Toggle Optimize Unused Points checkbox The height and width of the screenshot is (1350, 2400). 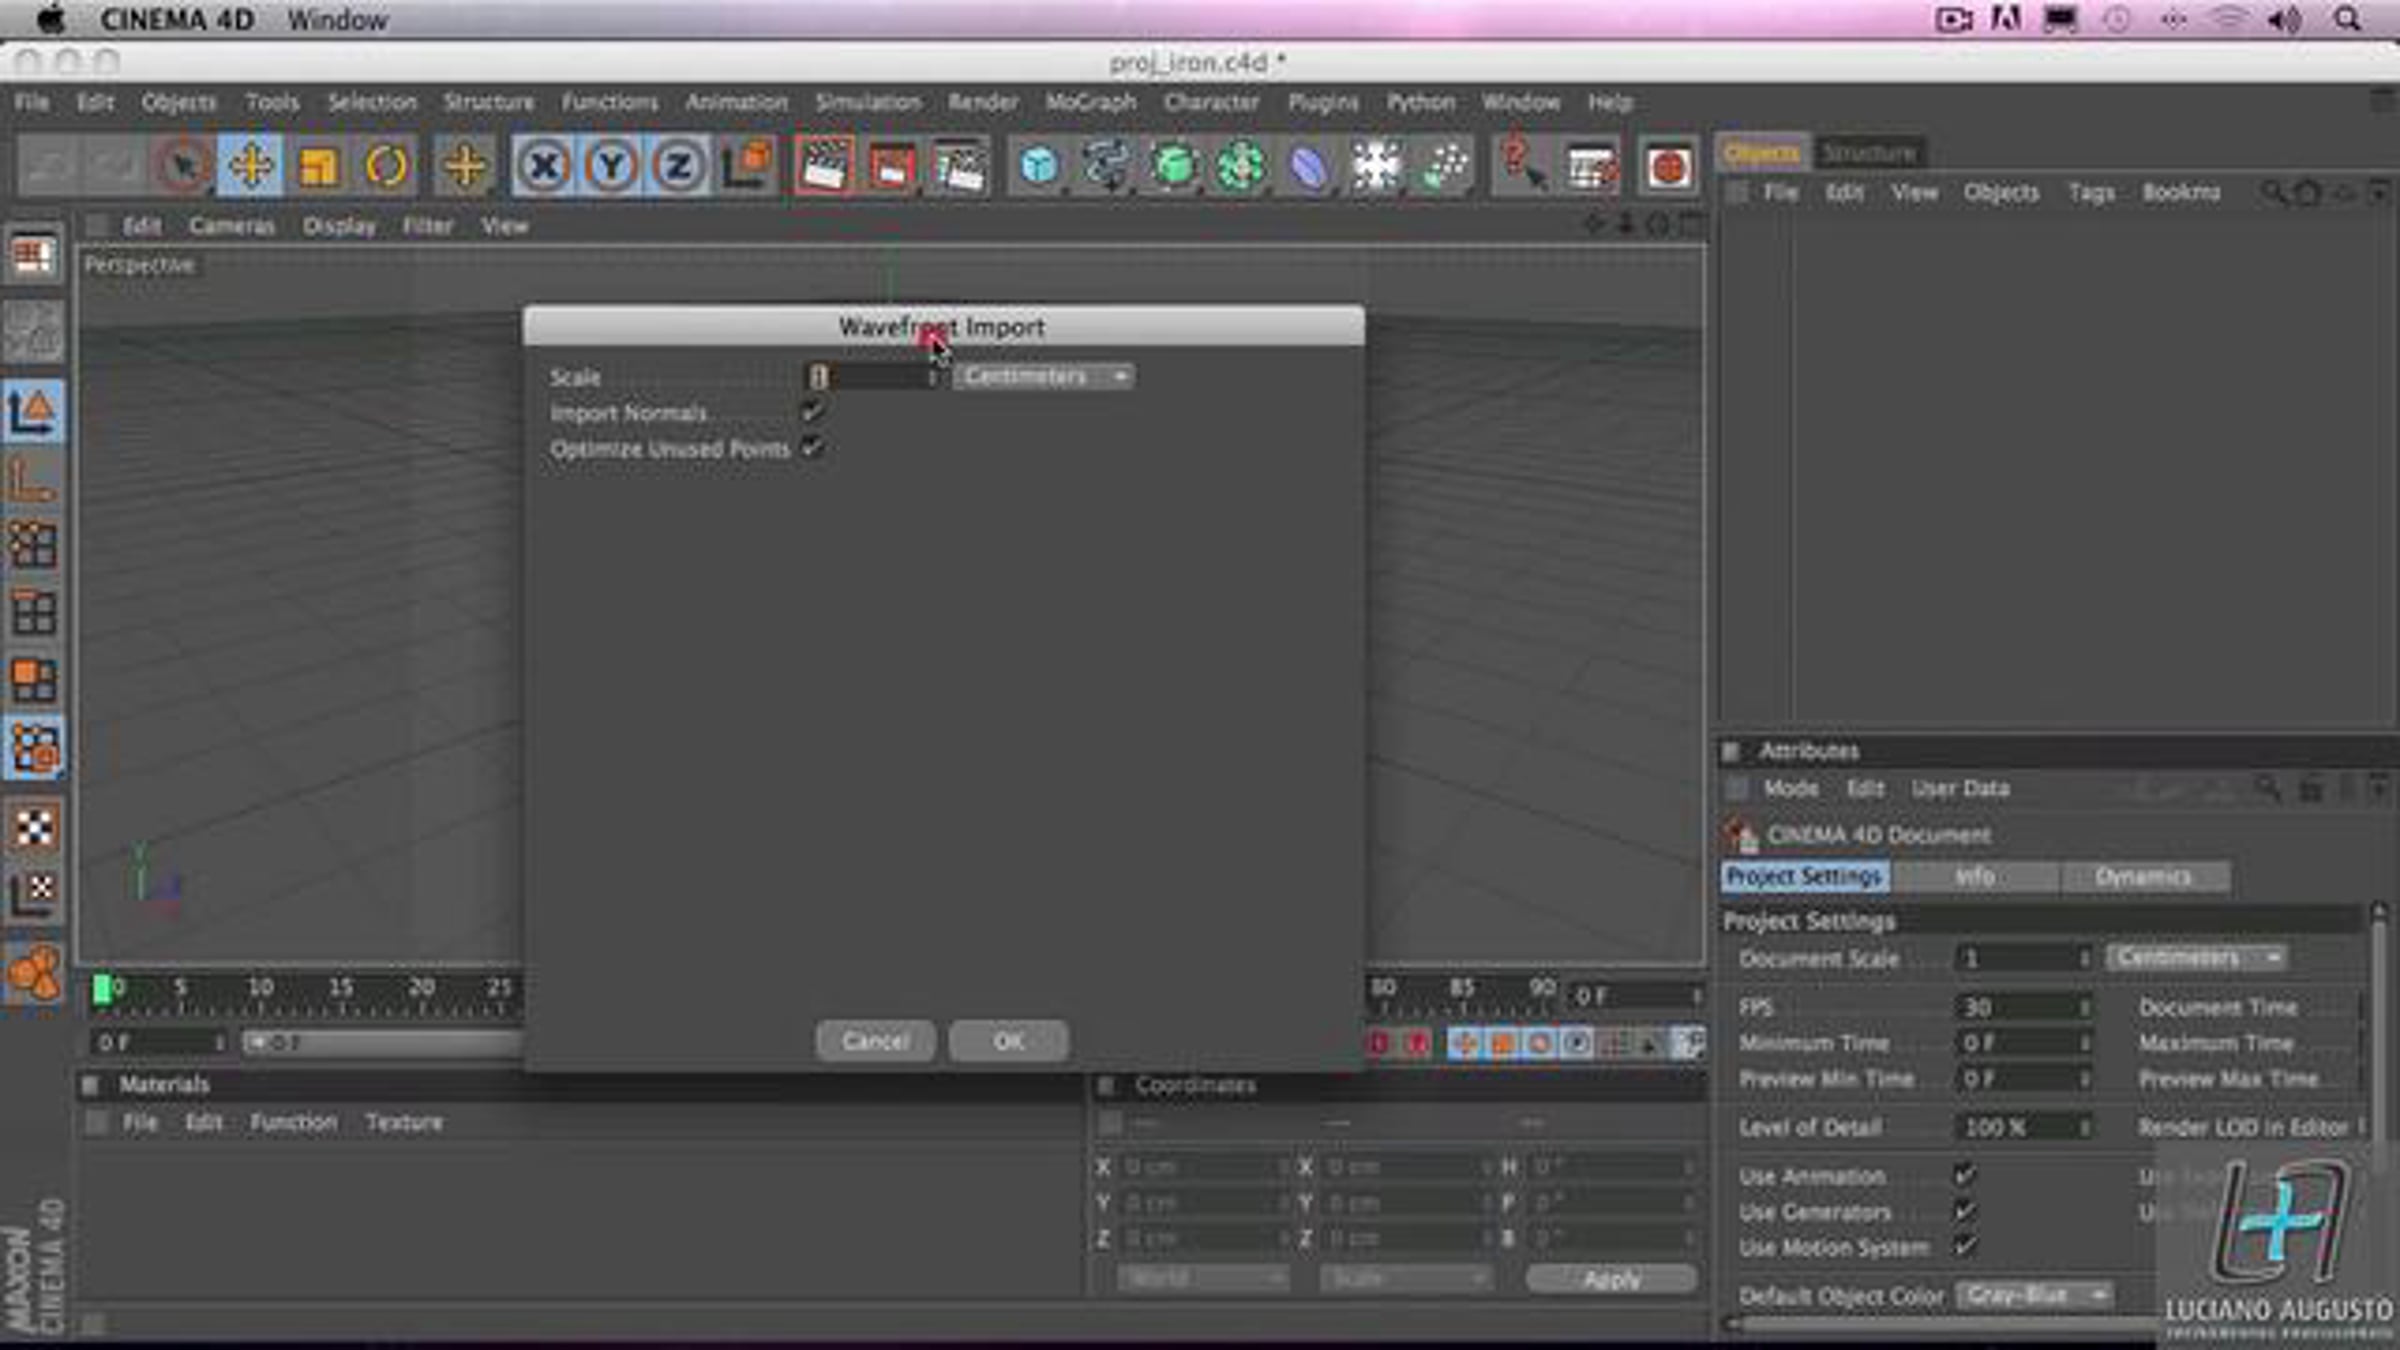813,447
